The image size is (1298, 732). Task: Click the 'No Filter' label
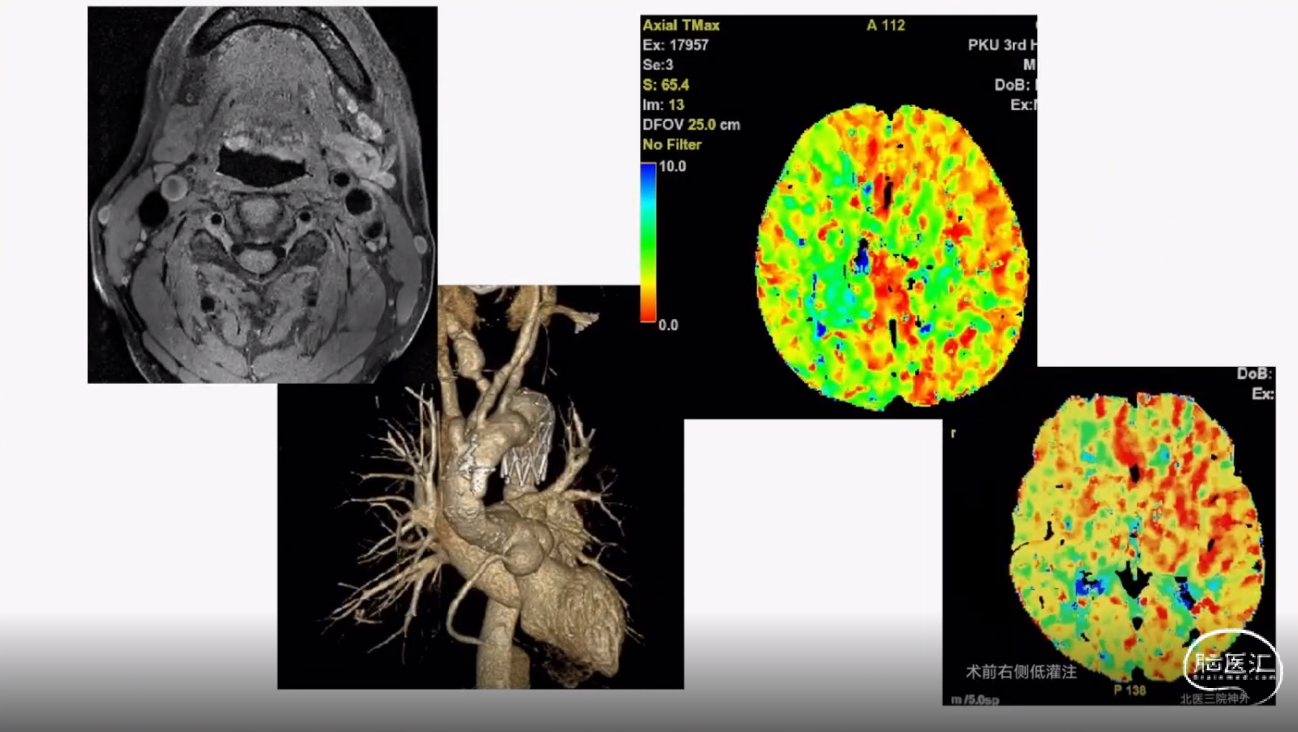672,145
